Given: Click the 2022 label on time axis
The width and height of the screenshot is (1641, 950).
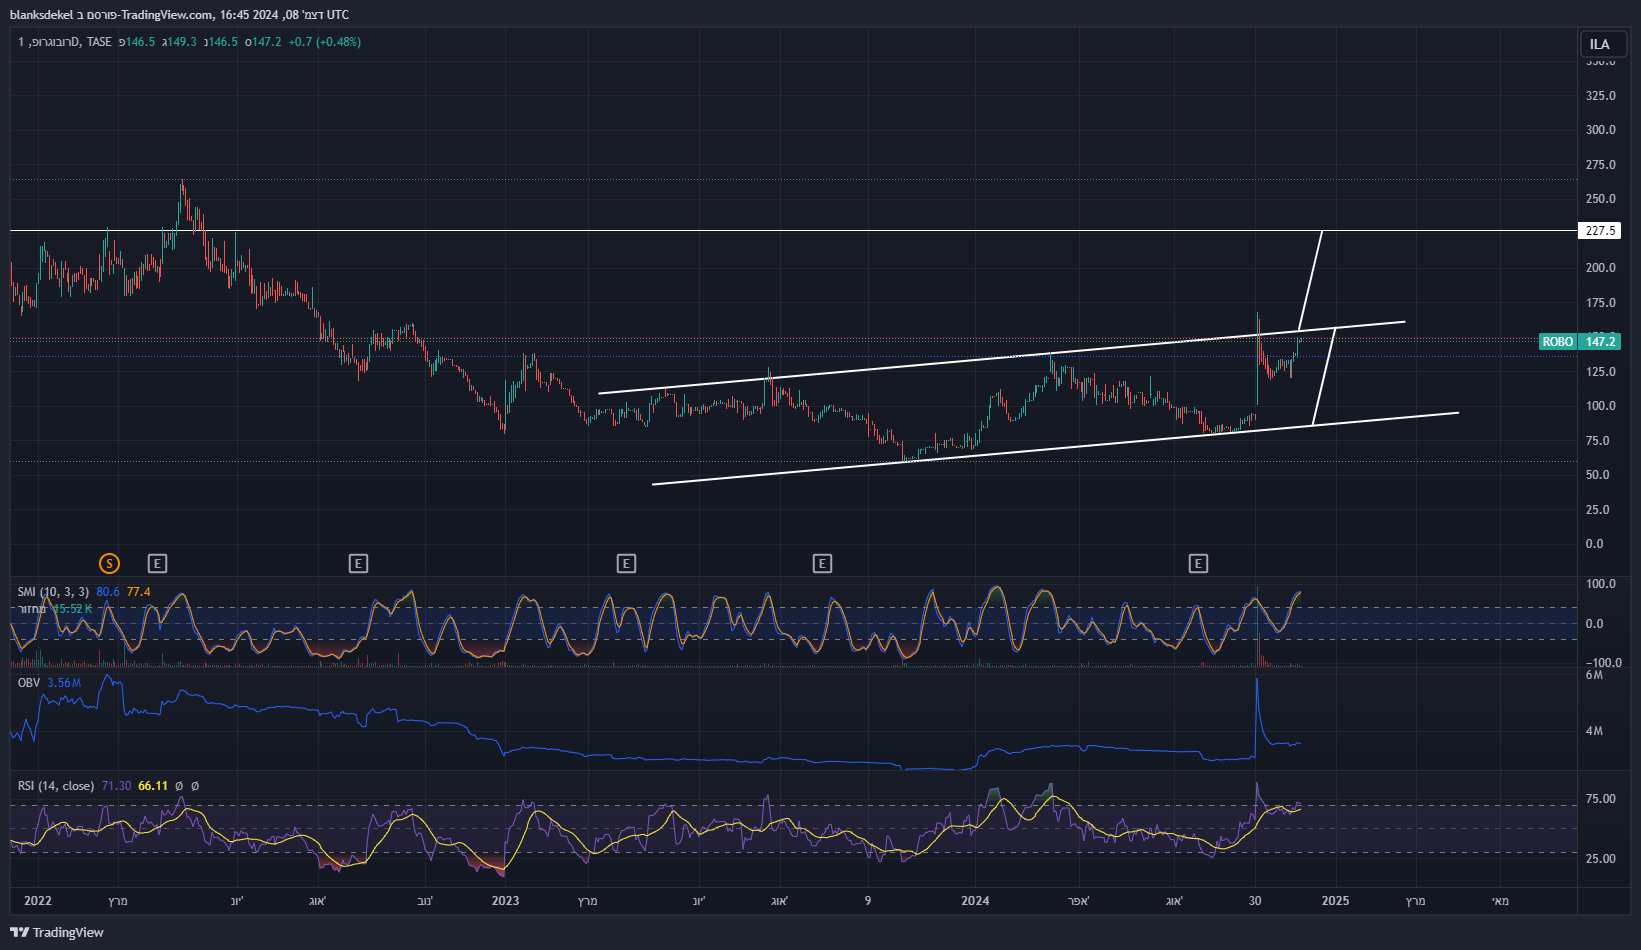Looking at the screenshot, I should (38, 901).
